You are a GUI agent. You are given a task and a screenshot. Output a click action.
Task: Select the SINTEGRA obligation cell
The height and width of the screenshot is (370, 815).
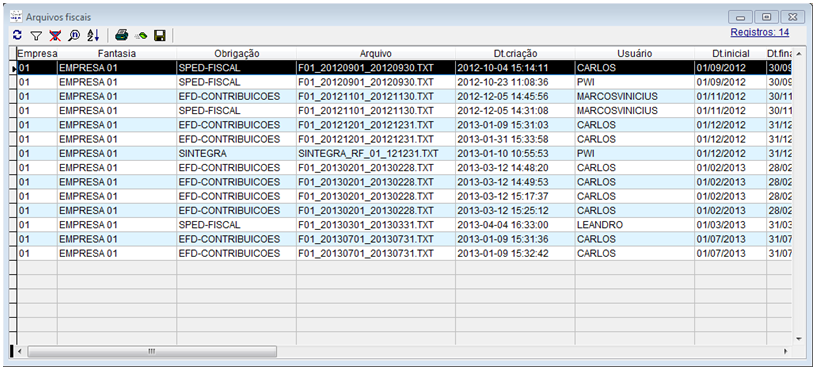point(236,153)
